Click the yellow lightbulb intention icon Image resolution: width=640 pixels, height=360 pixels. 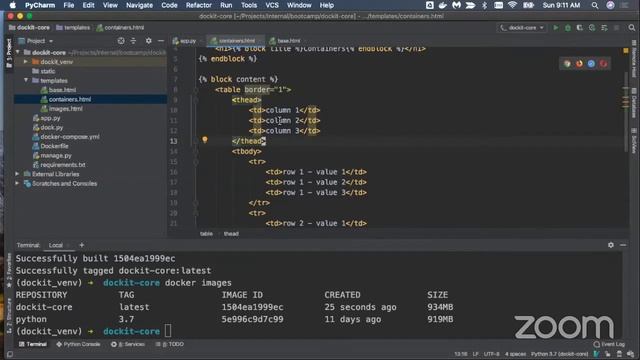[x=205, y=140]
